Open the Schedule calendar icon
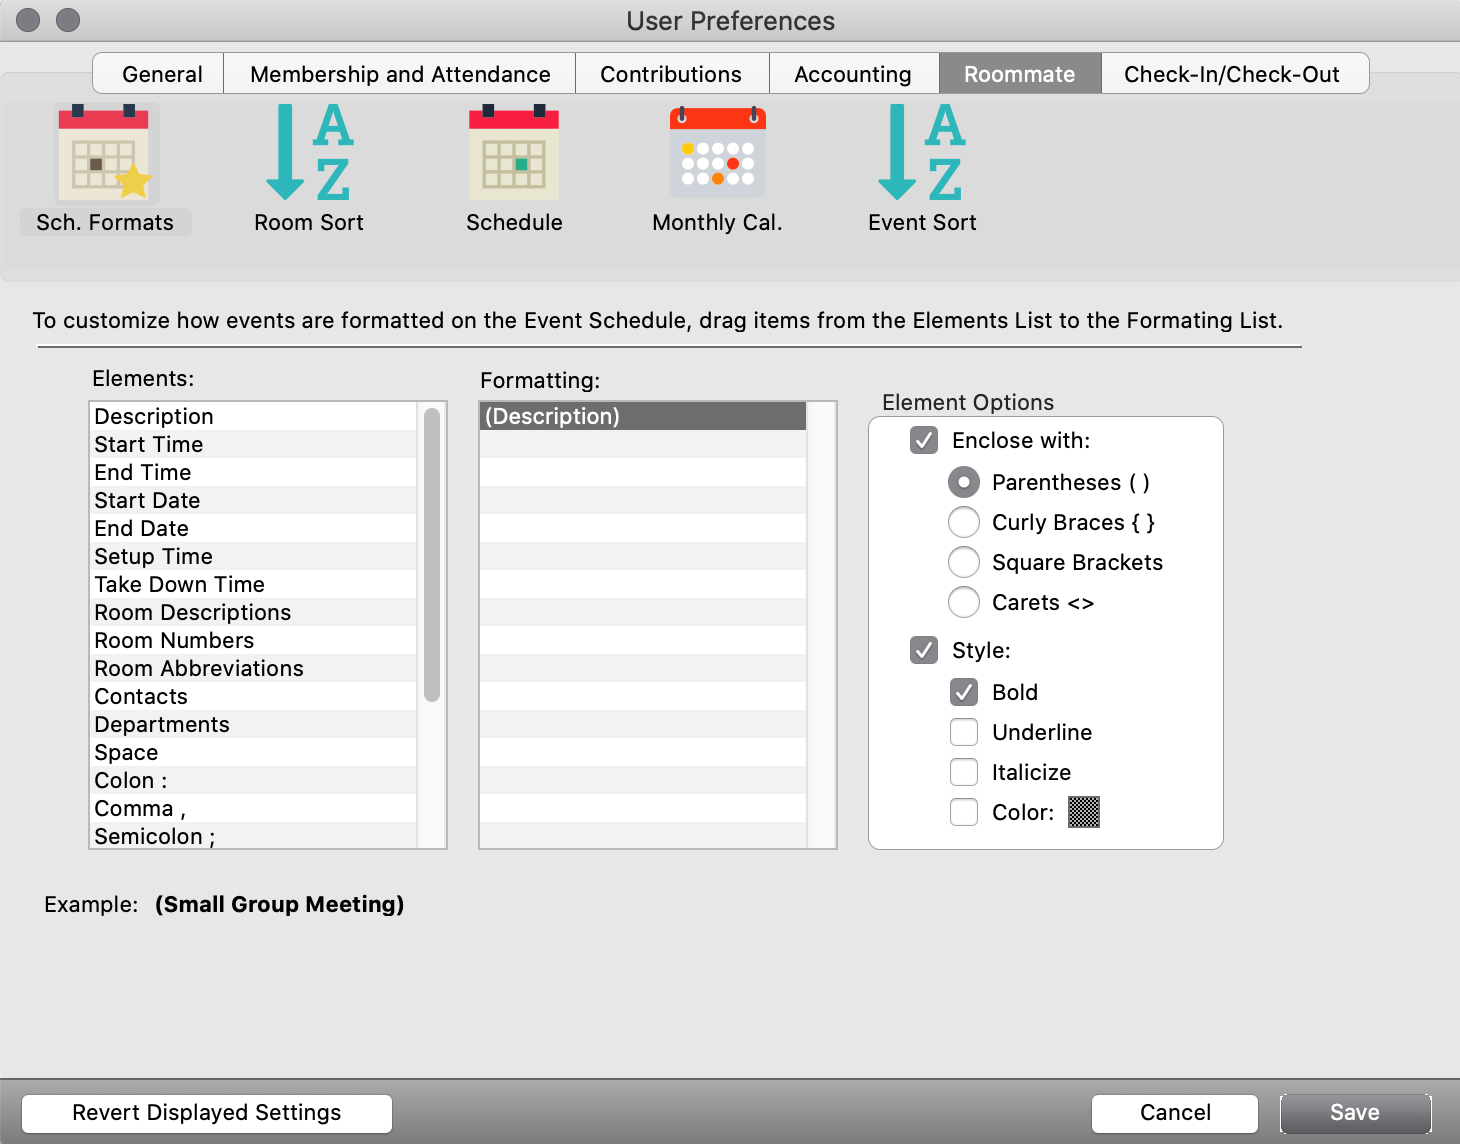 514,153
